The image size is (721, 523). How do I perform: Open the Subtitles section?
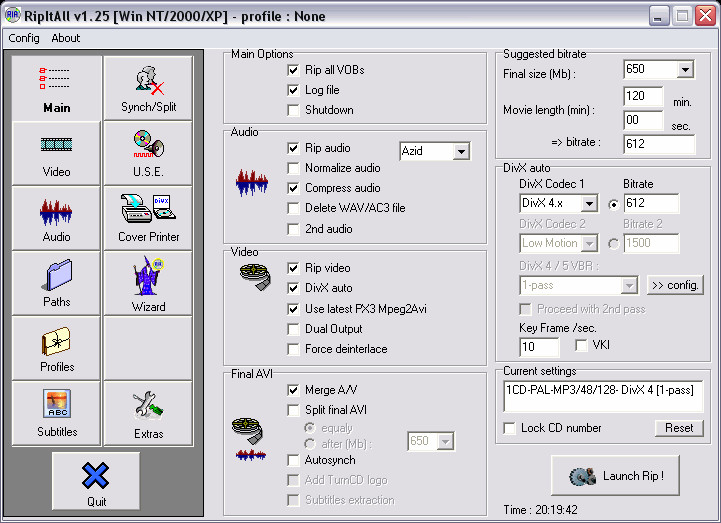pos(57,413)
